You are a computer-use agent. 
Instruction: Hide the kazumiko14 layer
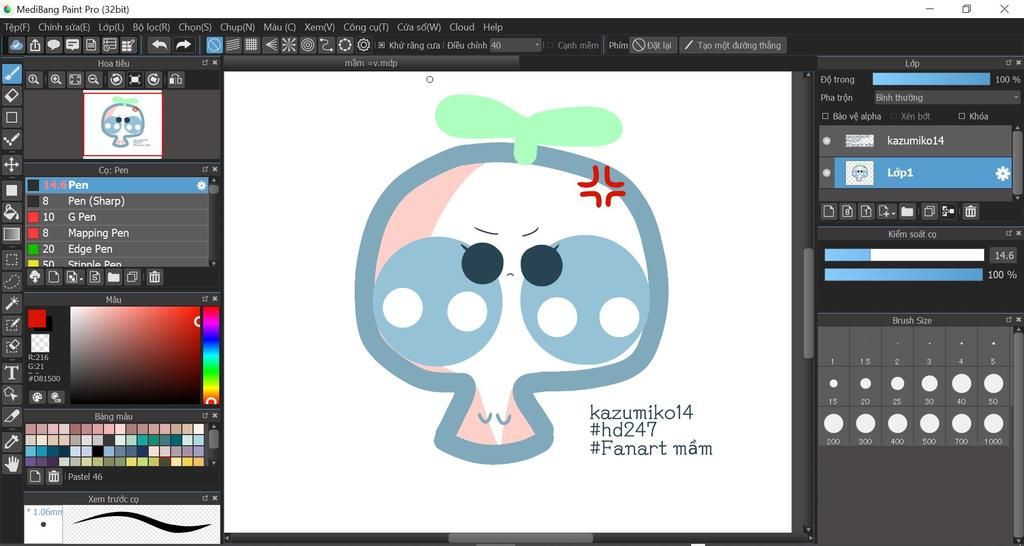pyautogui.click(x=827, y=140)
